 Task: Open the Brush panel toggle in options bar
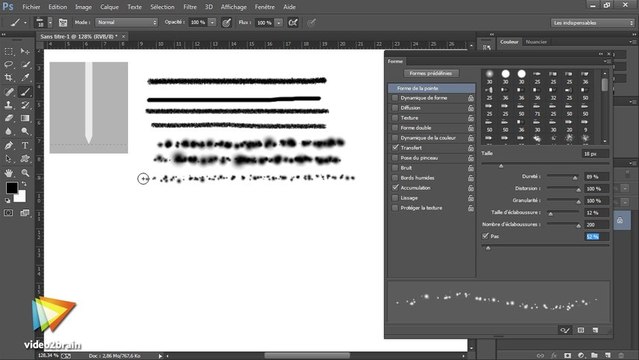(63, 22)
